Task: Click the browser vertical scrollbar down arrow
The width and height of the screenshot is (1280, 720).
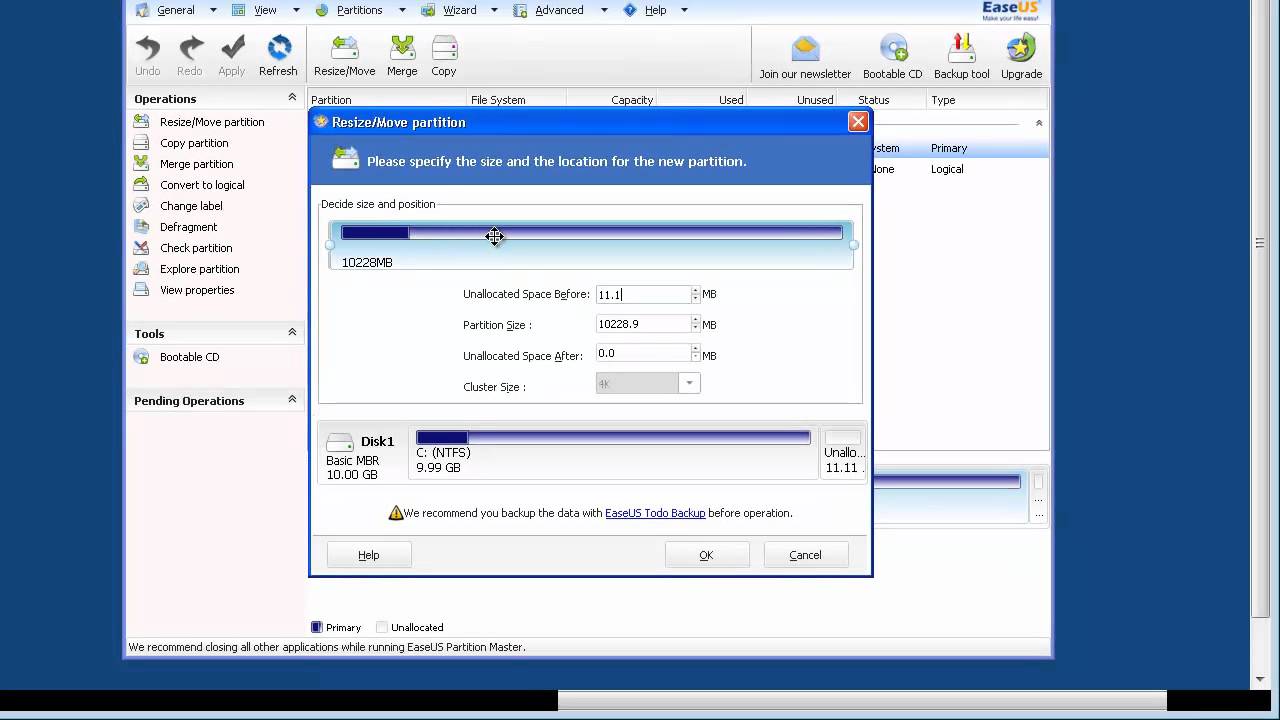Action: pyautogui.click(x=1260, y=679)
